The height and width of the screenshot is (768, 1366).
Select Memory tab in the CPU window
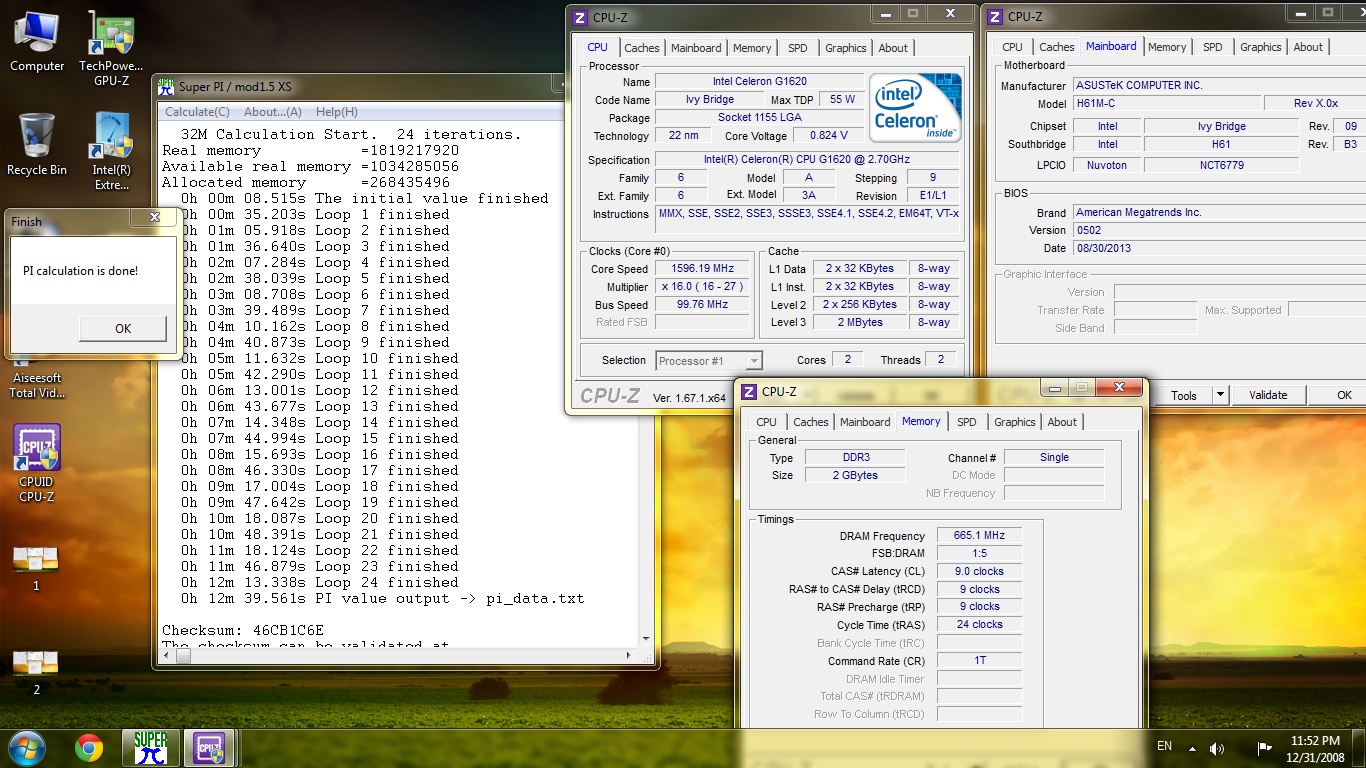tap(752, 48)
